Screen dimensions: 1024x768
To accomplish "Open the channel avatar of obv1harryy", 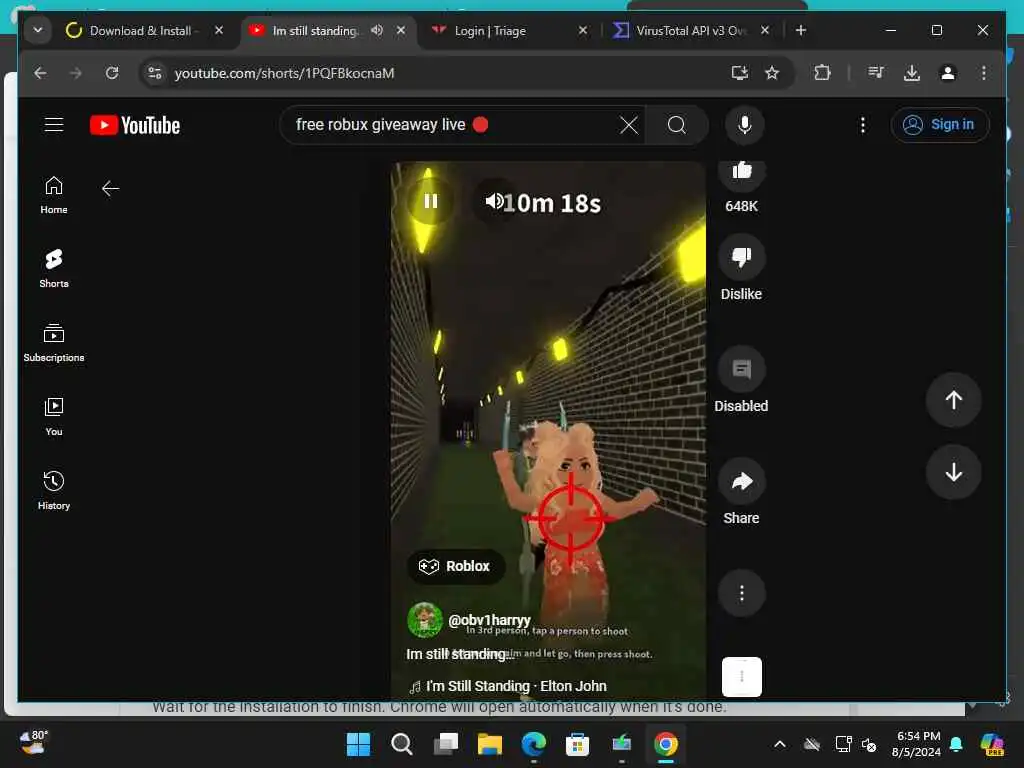I will 424,620.
